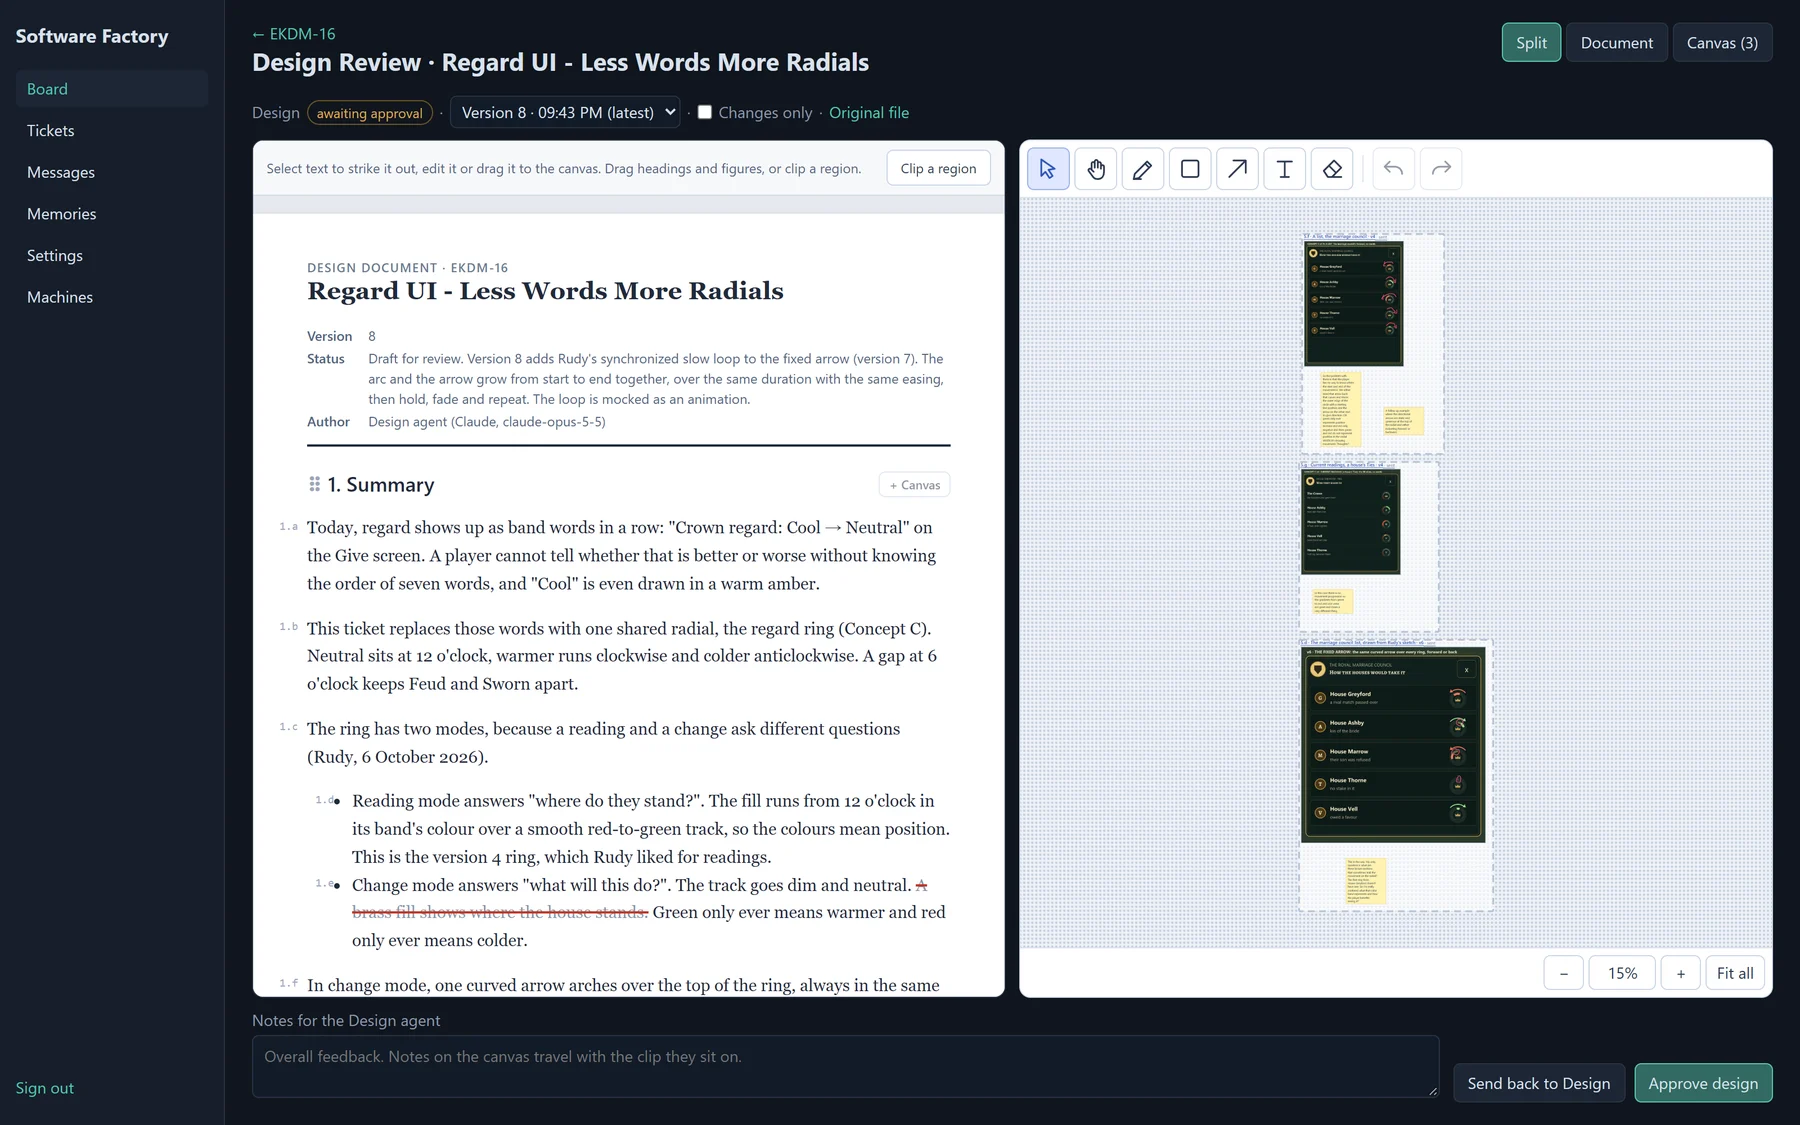This screenshot has width=1800, height=1125.
Task: Zoom out the canvas with minus button
Action: [1564, 973]
